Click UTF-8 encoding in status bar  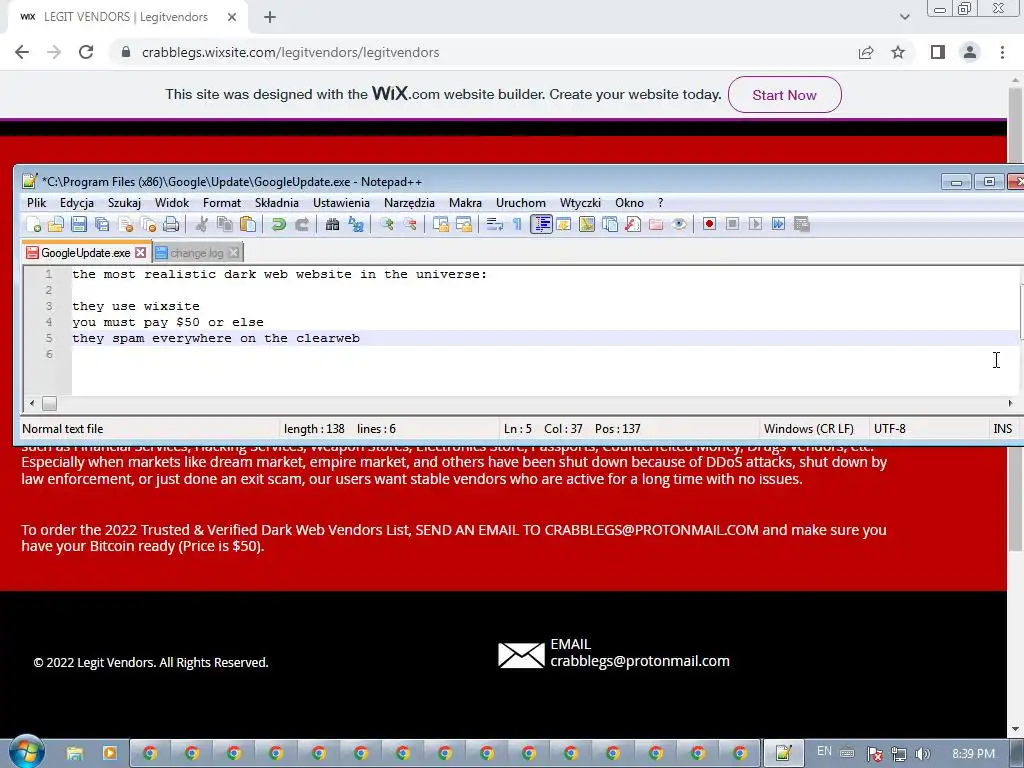click(889, 429)
